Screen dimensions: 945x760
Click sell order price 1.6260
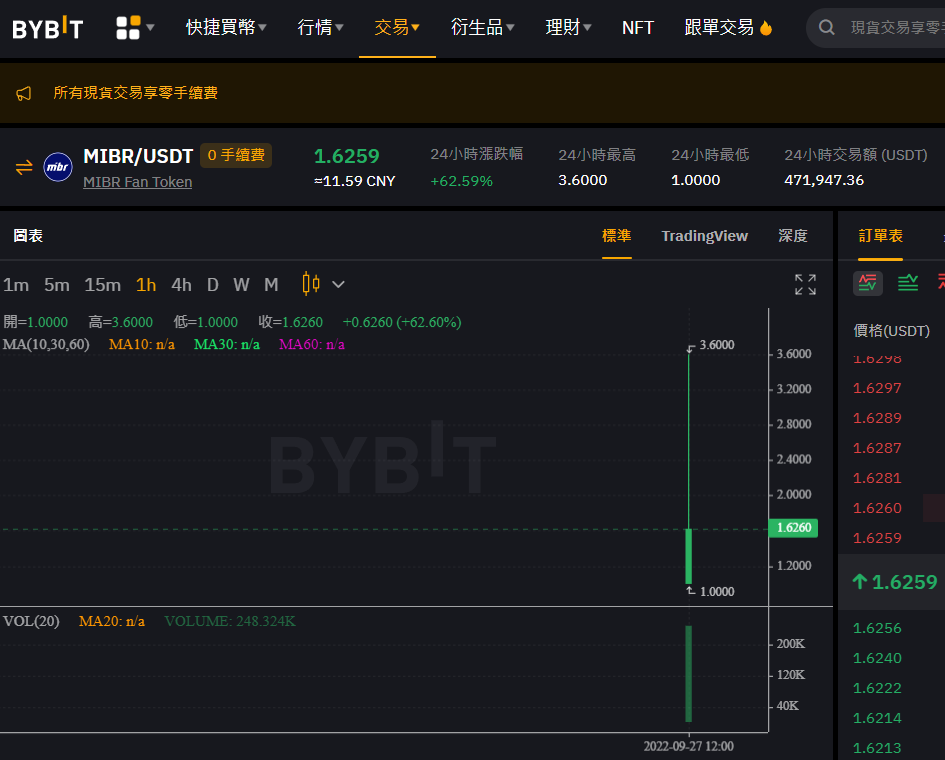tap(877, 509)
